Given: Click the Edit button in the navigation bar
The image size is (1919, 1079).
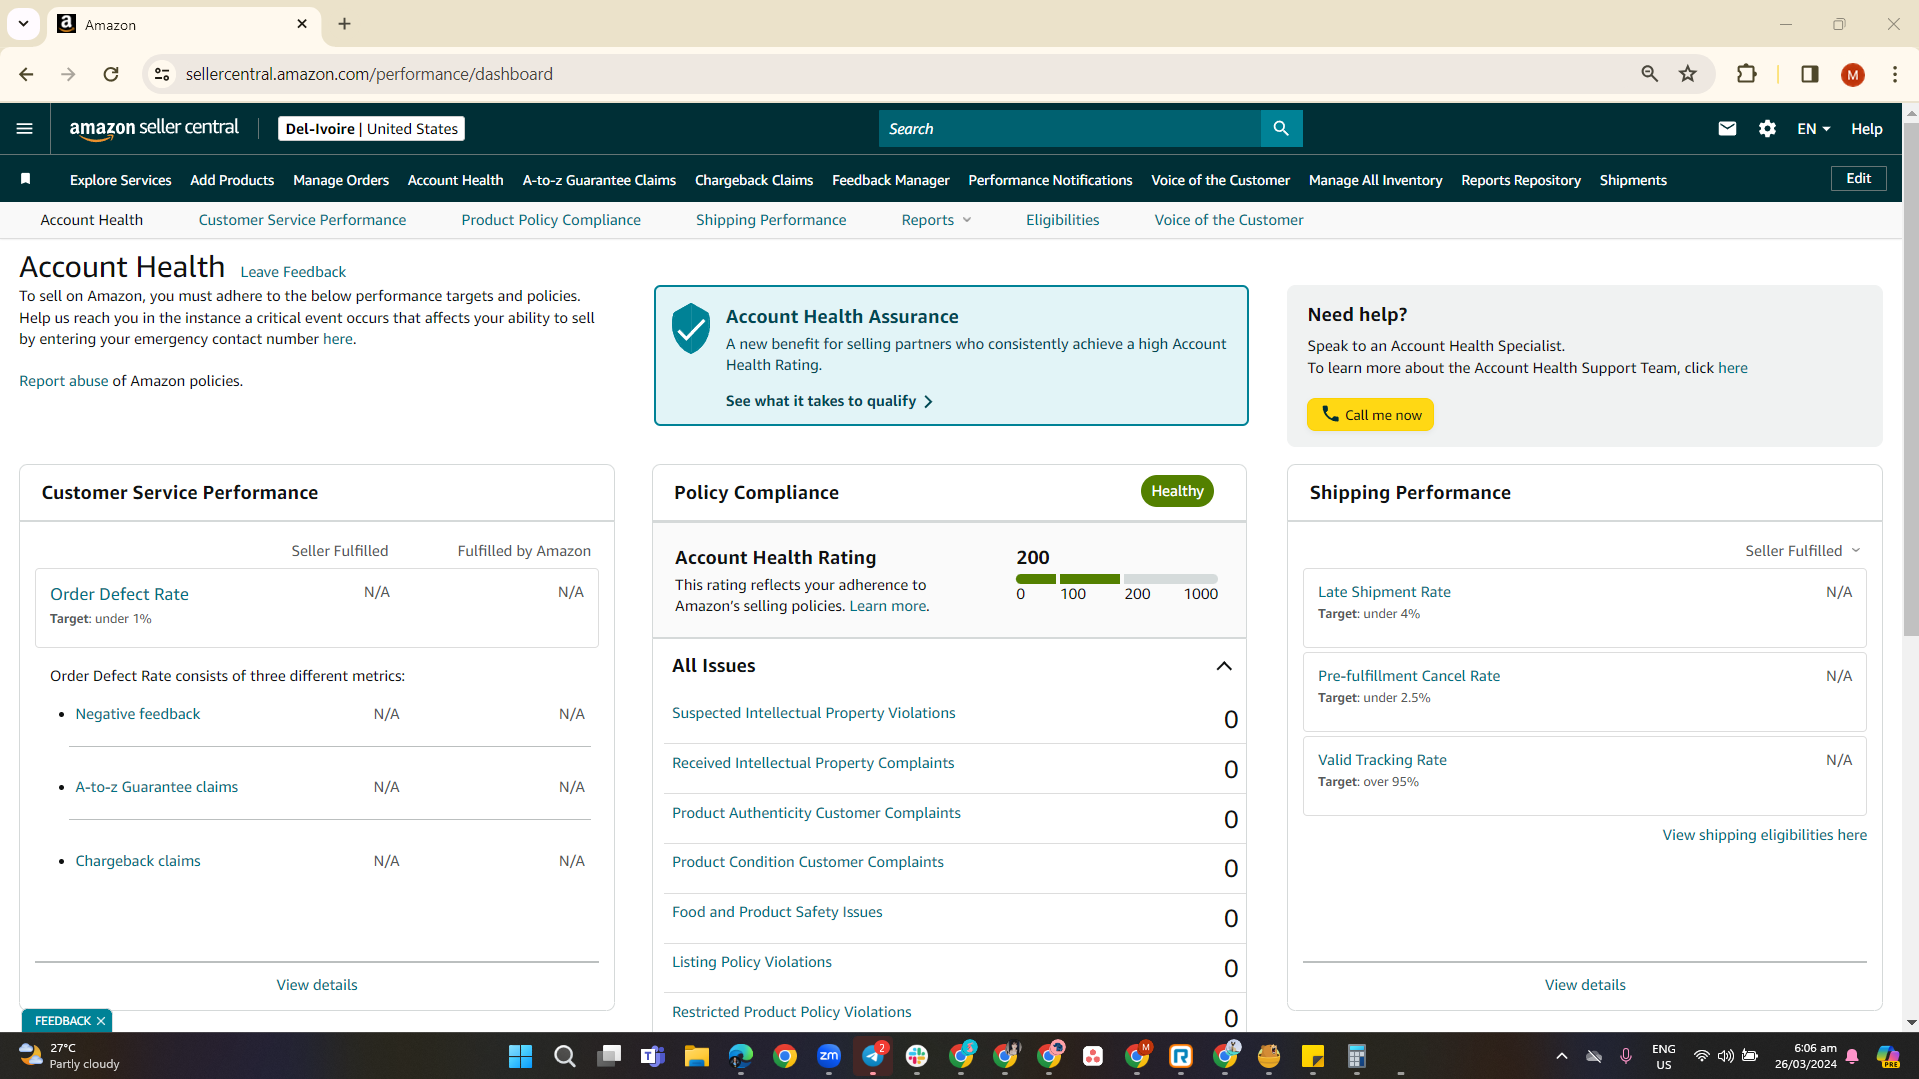Looking at the screenshot, I should click(1858, 178).
